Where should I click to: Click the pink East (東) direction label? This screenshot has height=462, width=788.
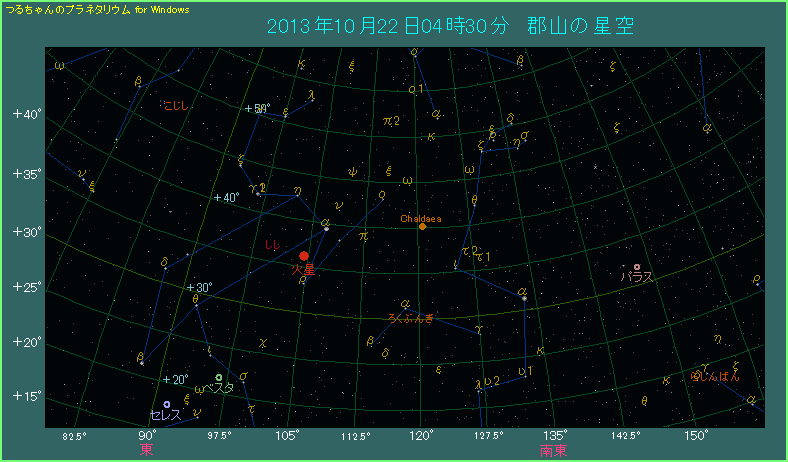pos(147,450)
